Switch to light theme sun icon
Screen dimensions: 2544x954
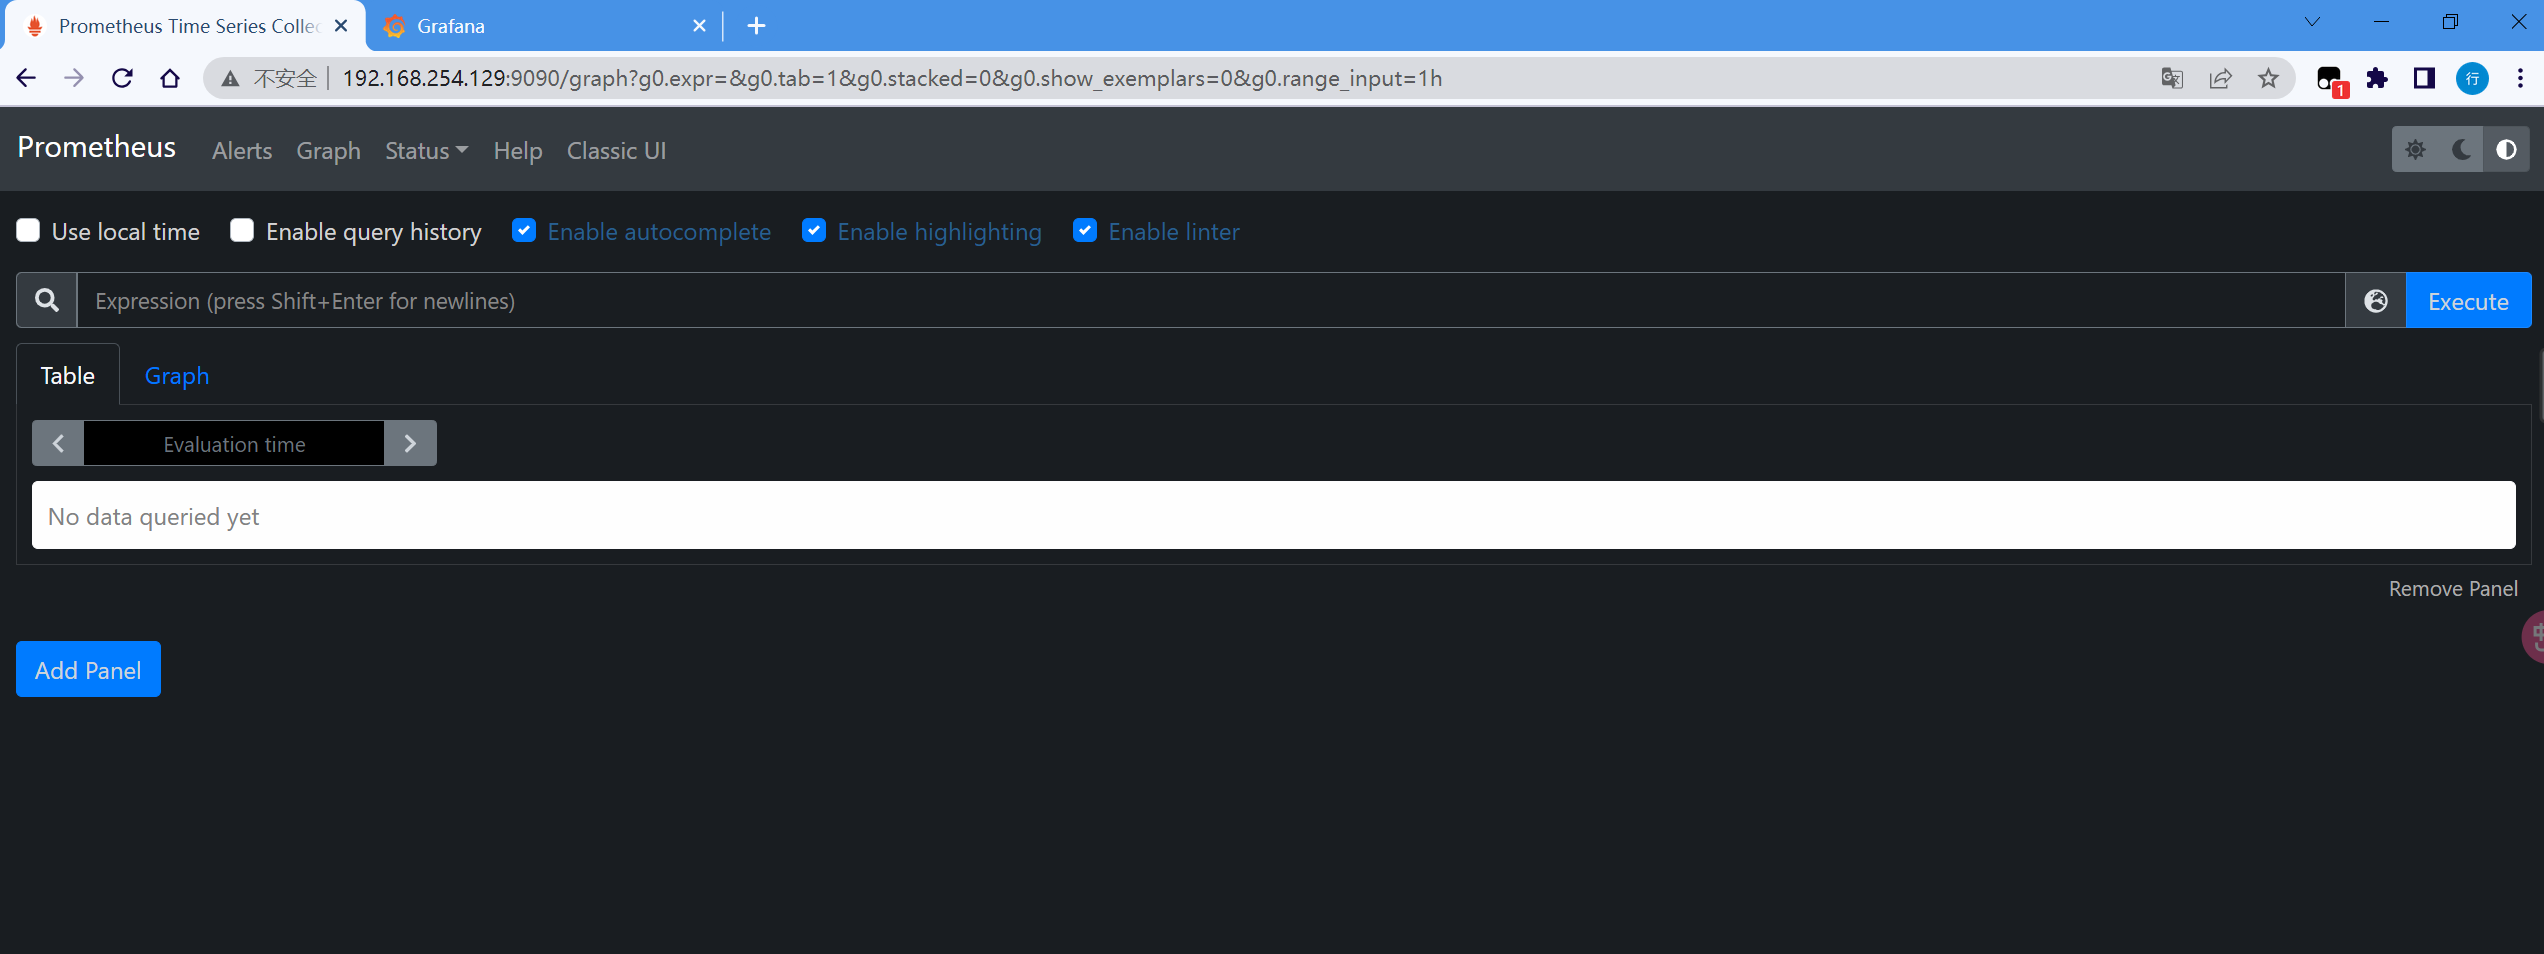point(2415,150)
